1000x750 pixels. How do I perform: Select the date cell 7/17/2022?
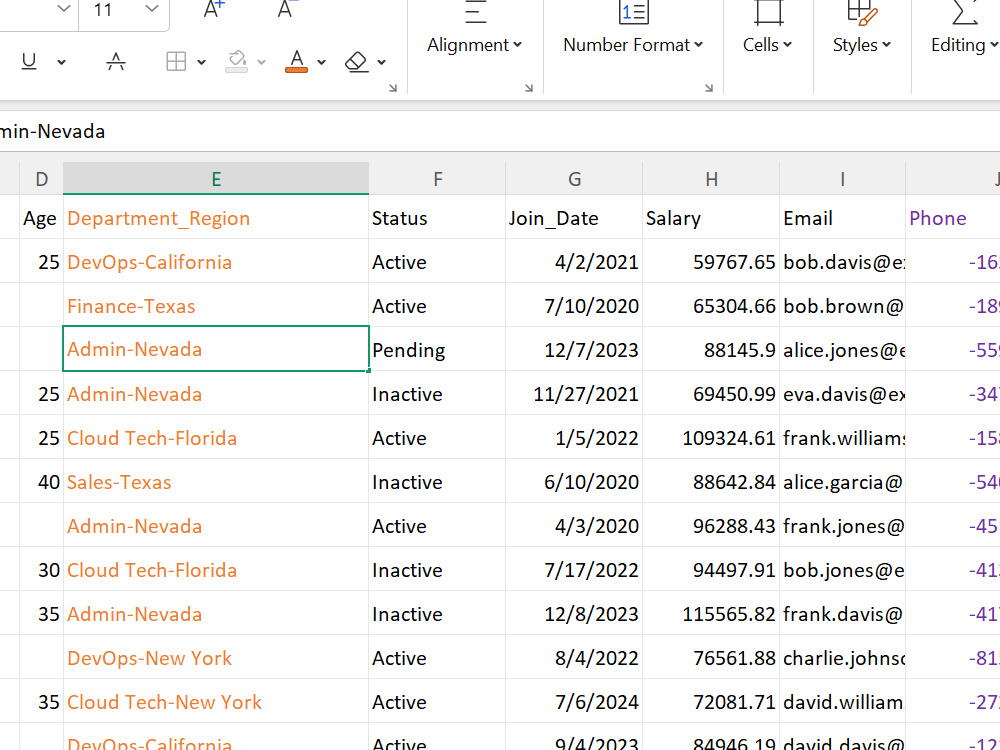pos(575,570)
